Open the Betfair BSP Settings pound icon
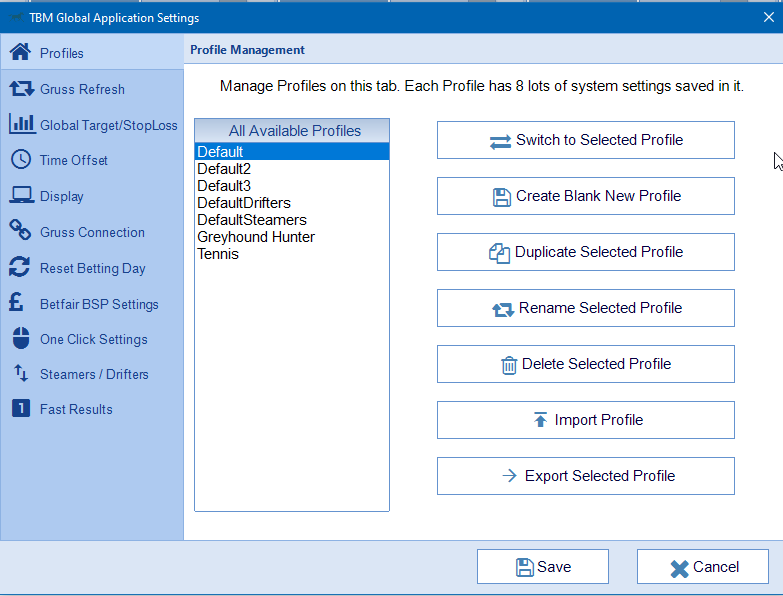Viewport: 783px width, 596px height. pyautogui.click(x=16, y=302)
